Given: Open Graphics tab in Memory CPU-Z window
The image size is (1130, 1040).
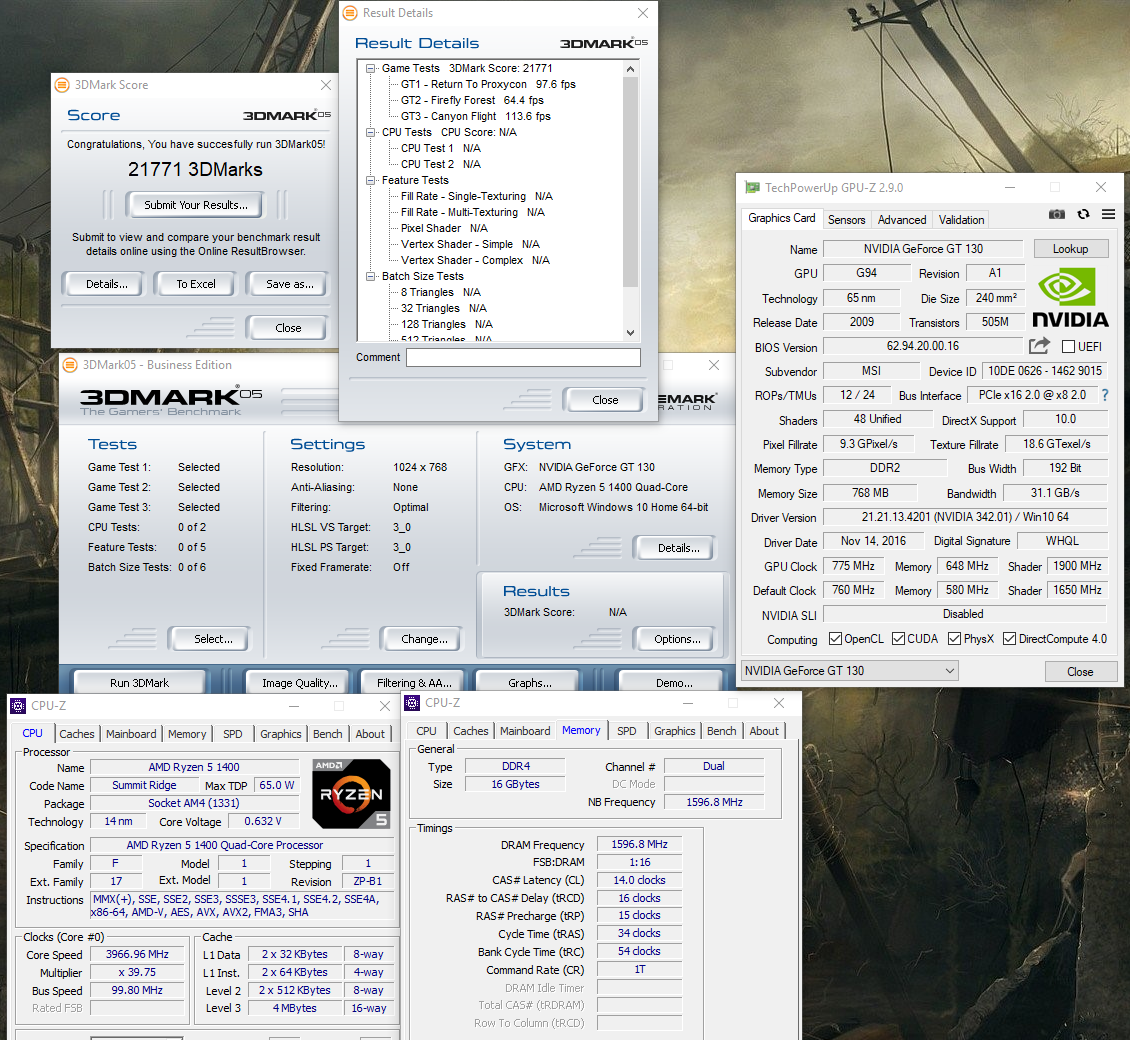Looking at the screenshot, I should (x=675, y=731).
